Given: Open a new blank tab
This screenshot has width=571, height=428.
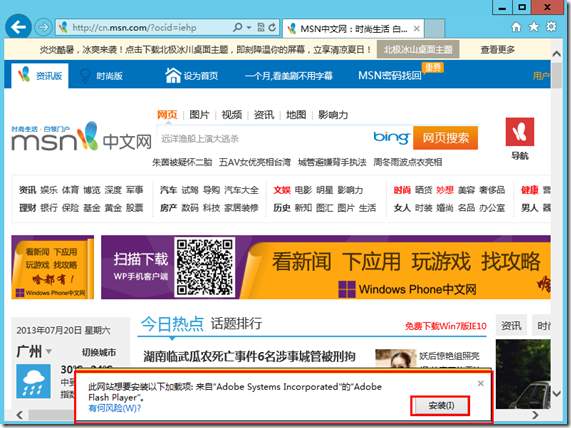Looking at the screenshot, I should [x=434, y=28].
